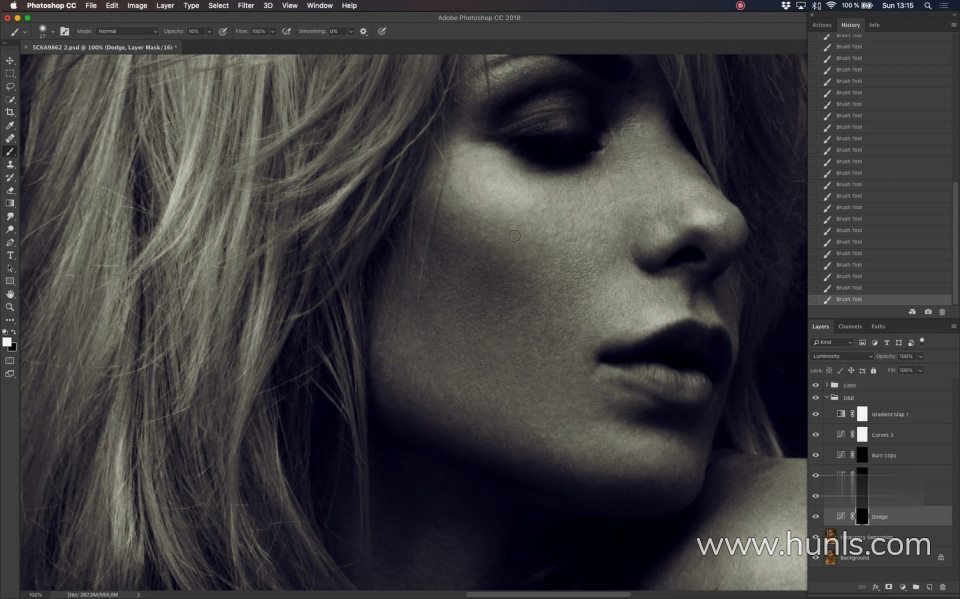Activate the Horizontal Type tool
This screenshot has height=599, width=960.
[x=10, y=255]
